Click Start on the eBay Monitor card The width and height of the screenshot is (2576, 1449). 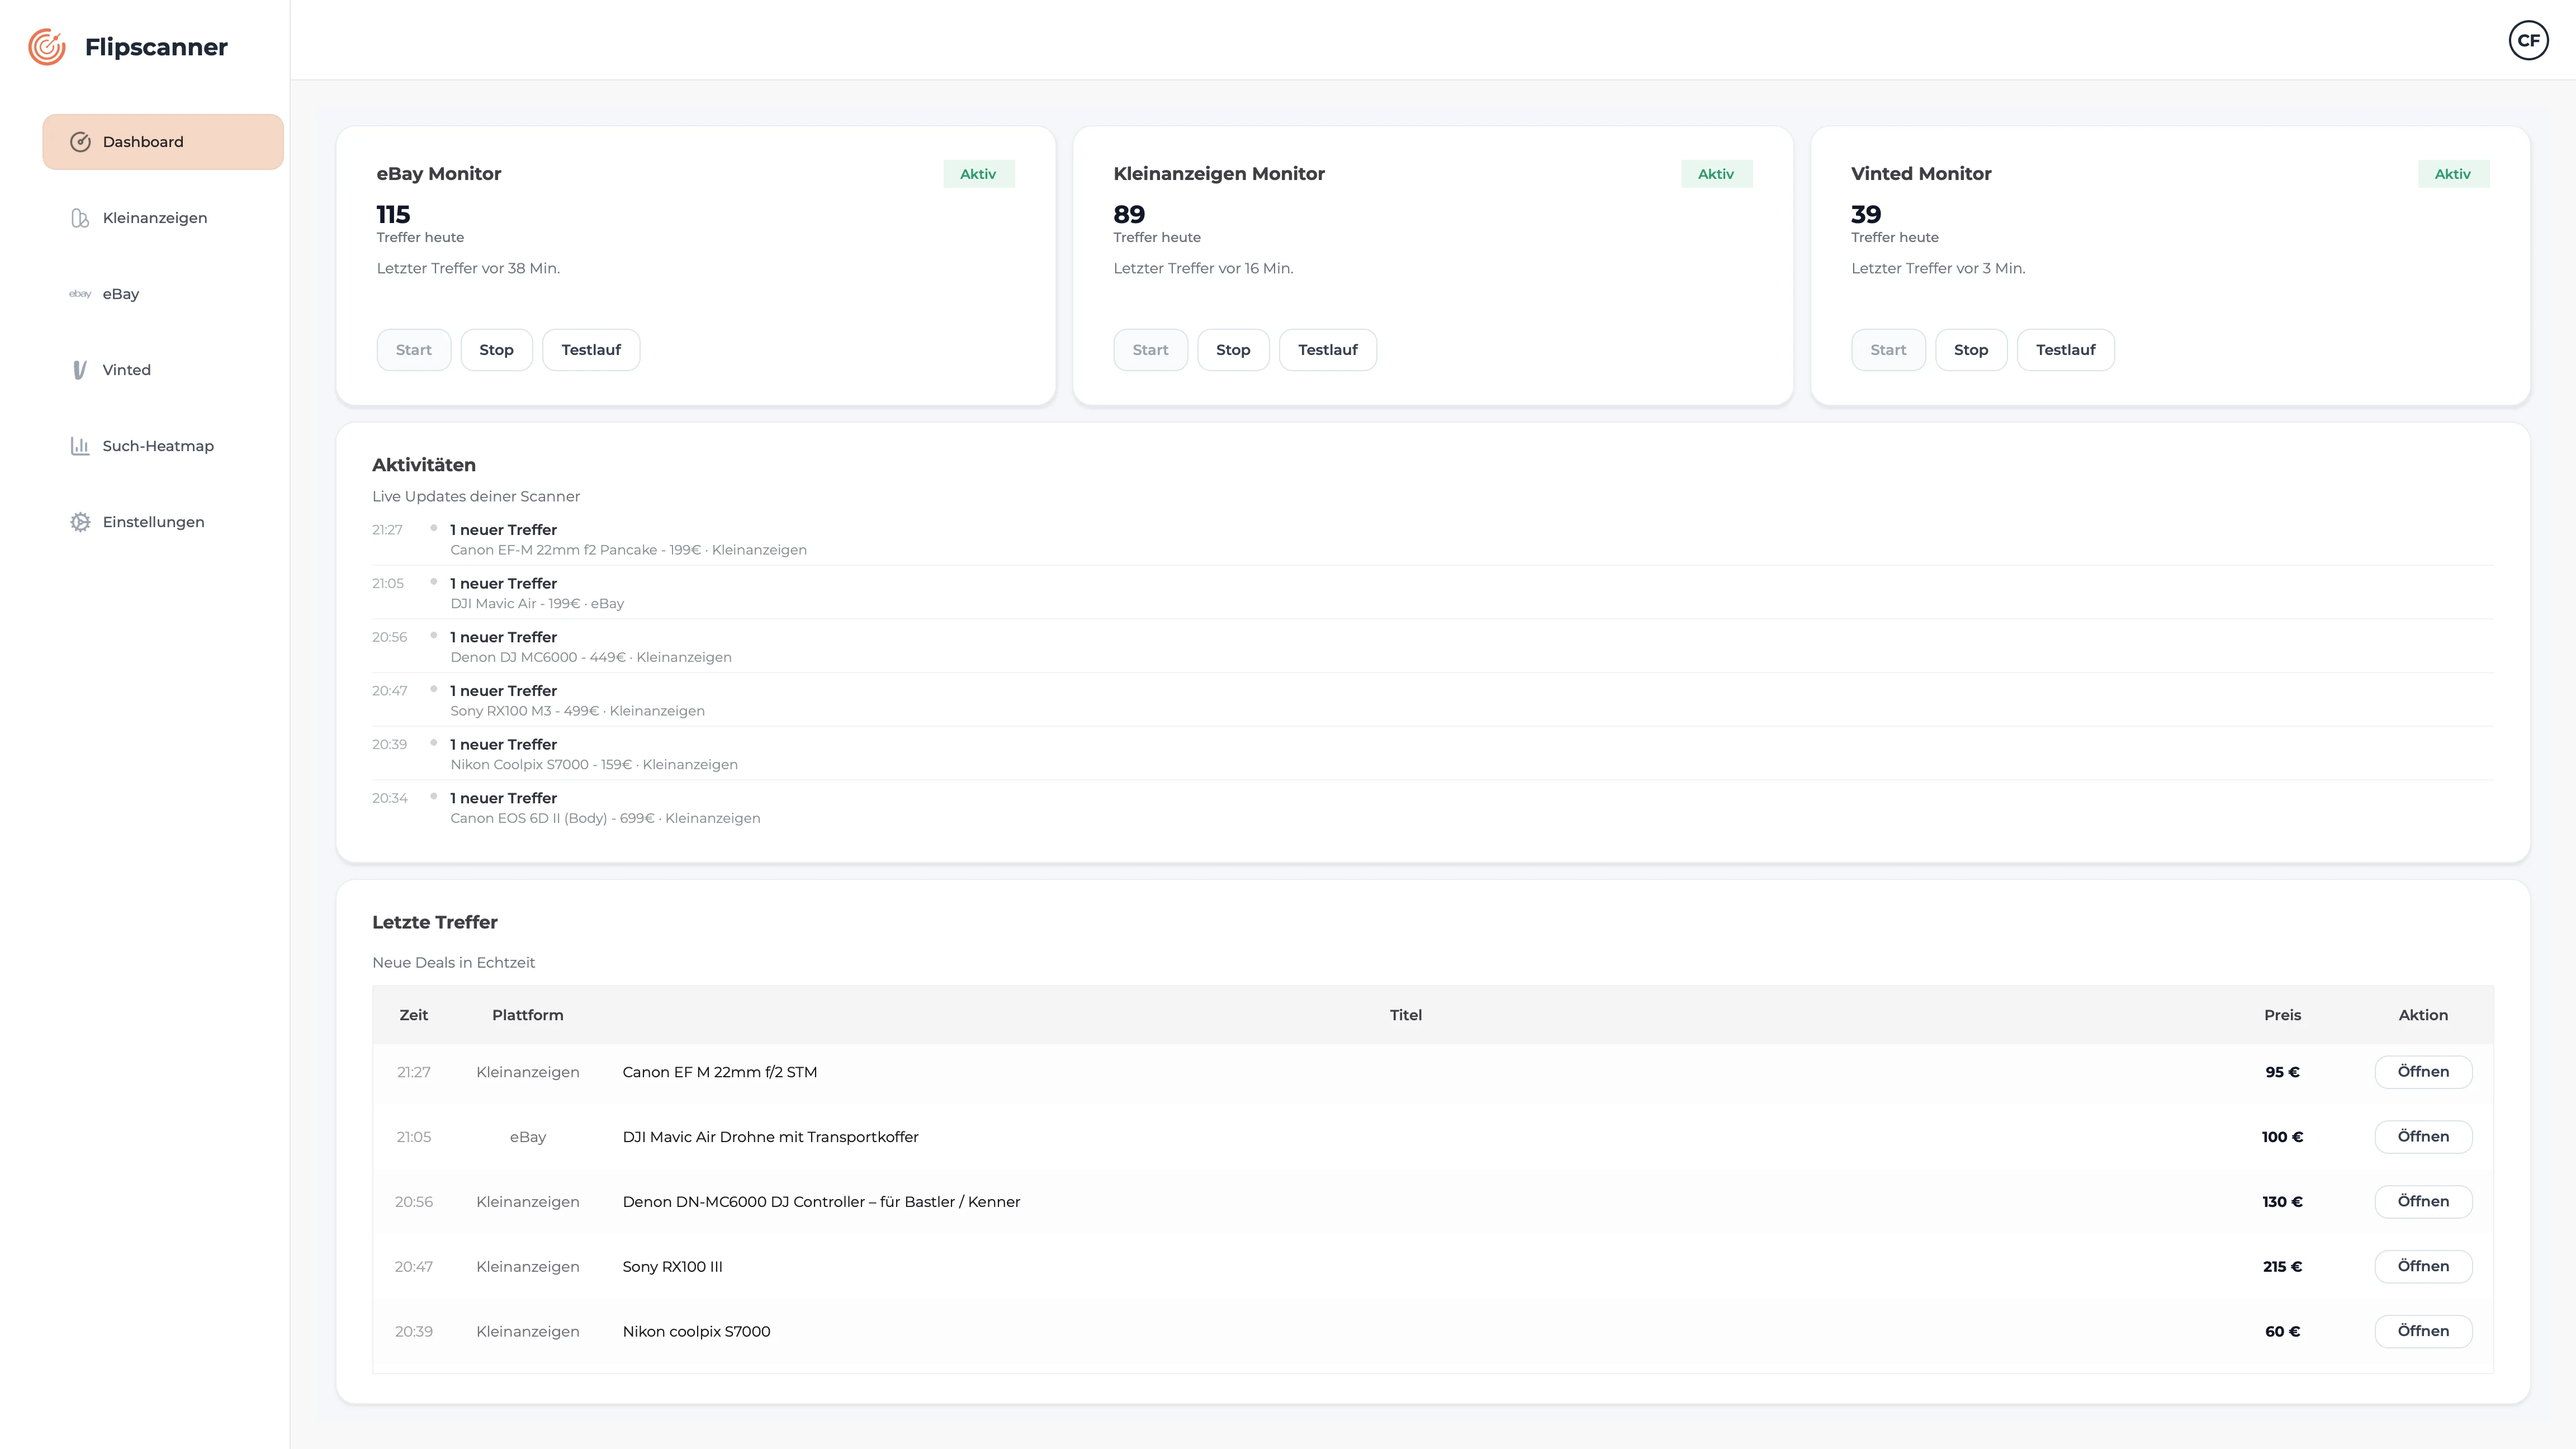click(x=414, y=350)
